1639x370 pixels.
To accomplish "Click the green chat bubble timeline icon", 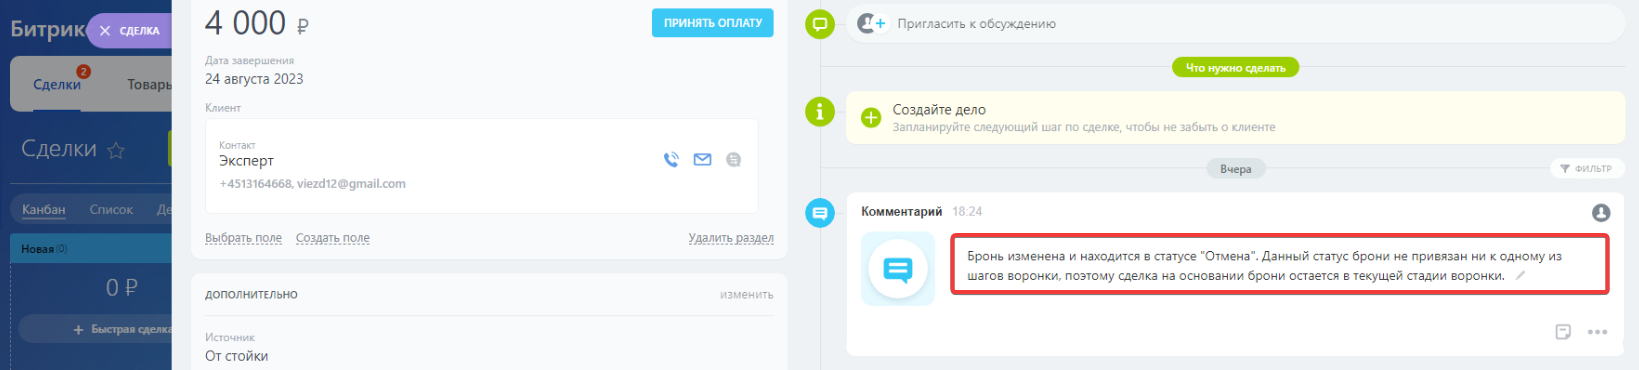I will 820,24.
